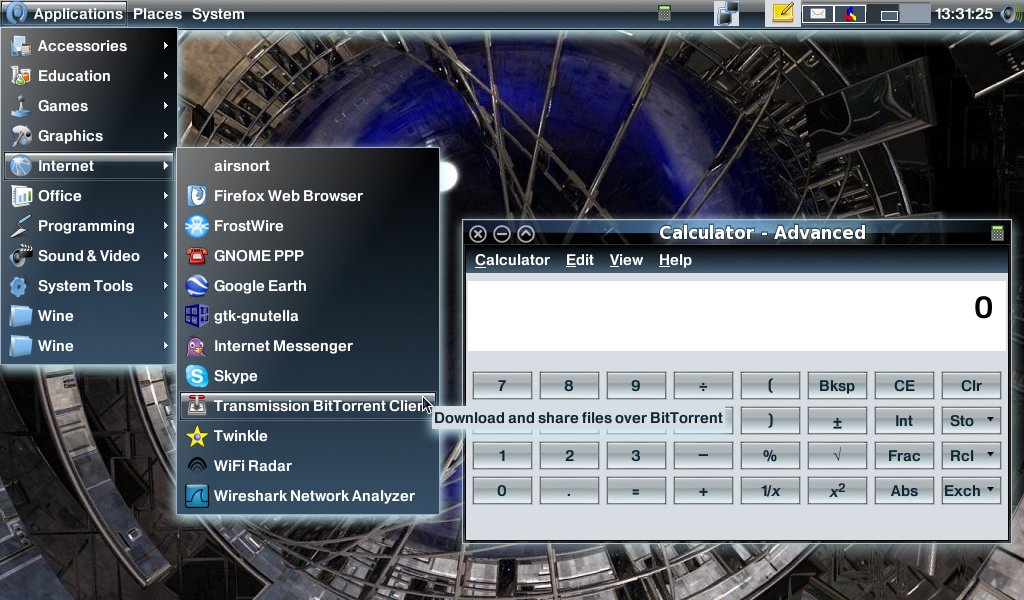
Task: Click the sticky note icon in top panel
Action: coord(782,13)
